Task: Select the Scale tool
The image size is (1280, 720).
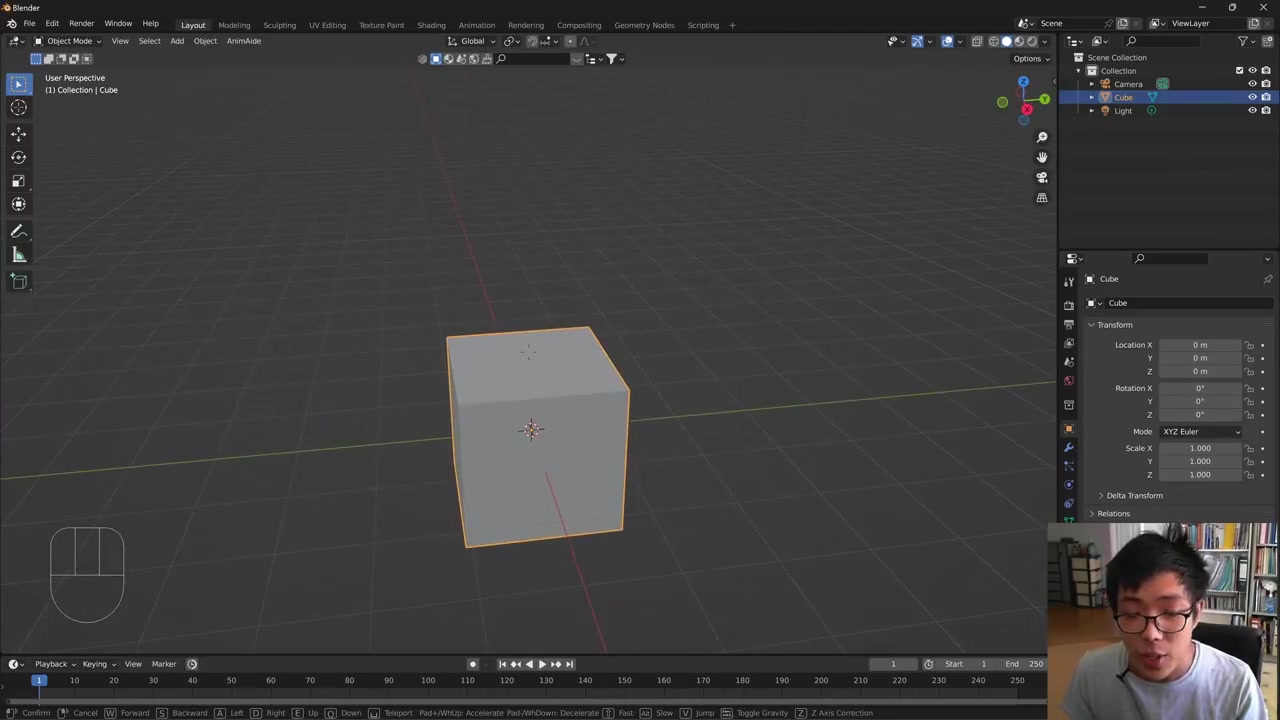Action: point(18,181)
